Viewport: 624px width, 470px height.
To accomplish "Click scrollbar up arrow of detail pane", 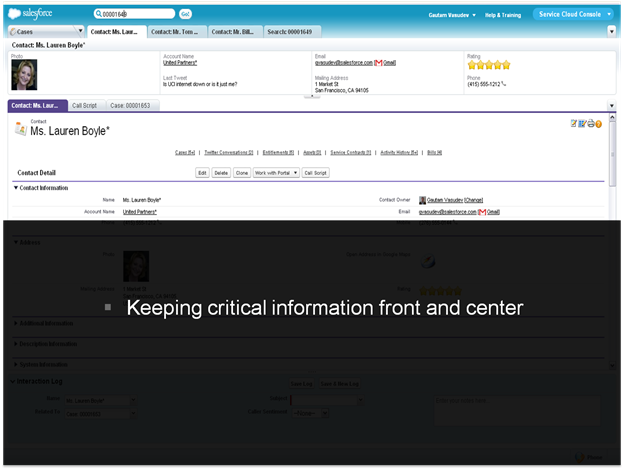I will point(612,117).
